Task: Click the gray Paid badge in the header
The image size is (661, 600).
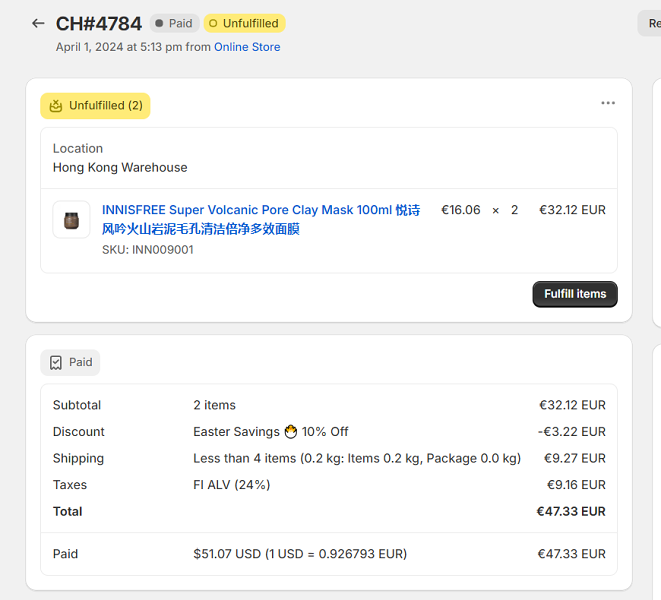Action: pos(174,23)
